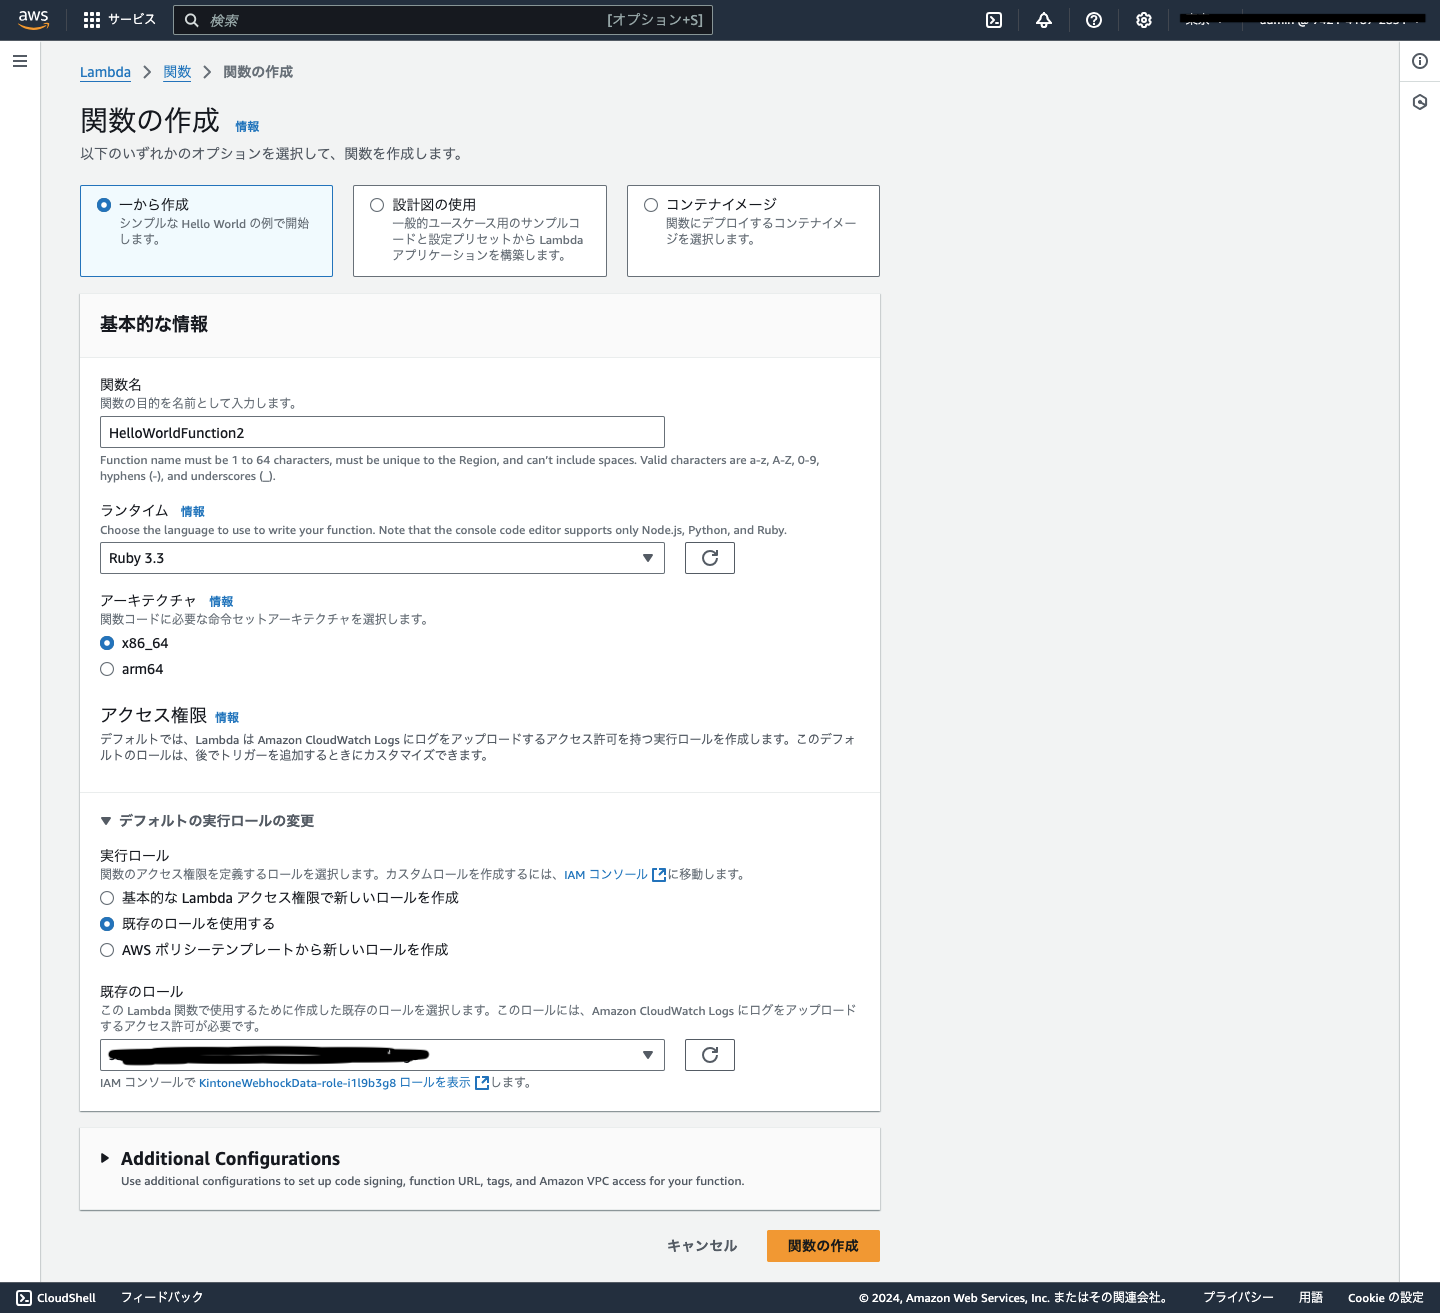The height and width of the screenshot is (1313, 1440).
Task: Open the notifications bell icon
Action: pos(1044,20)
